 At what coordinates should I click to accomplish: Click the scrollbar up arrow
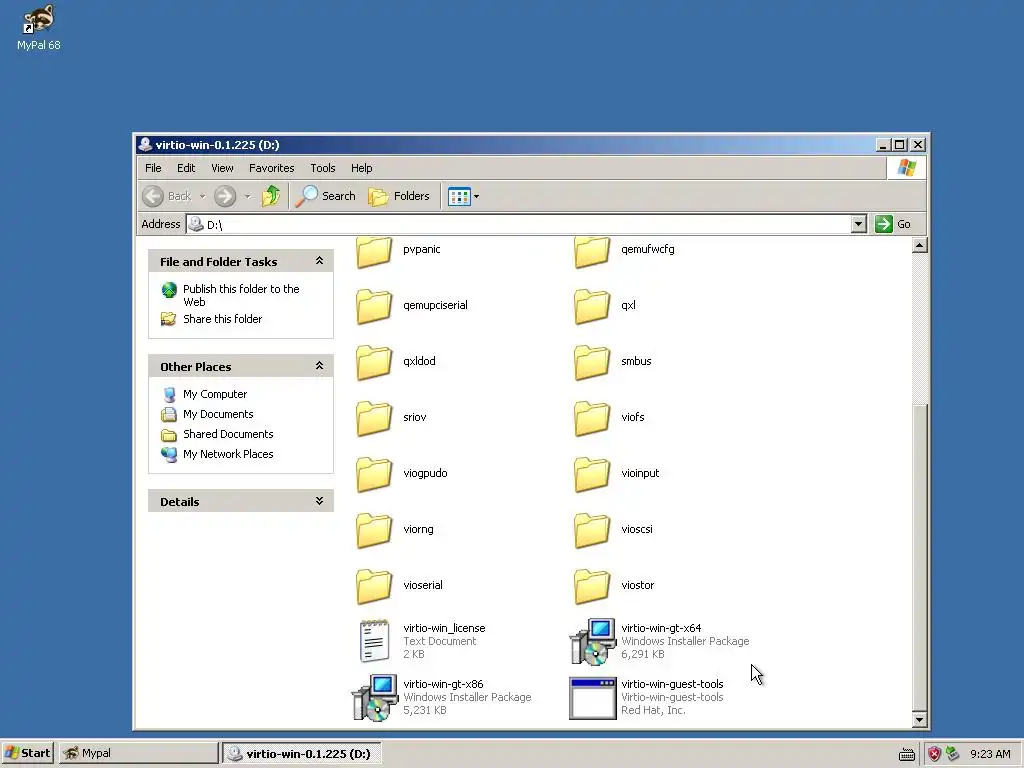pos(920,246)
